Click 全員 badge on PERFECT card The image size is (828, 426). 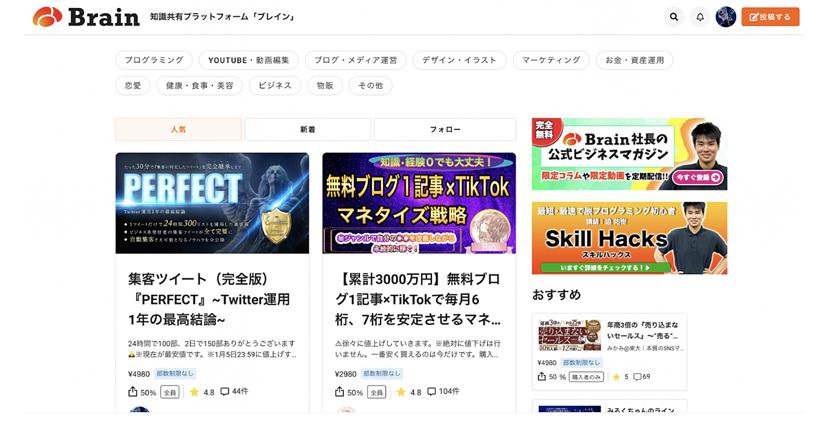[170, 392]
